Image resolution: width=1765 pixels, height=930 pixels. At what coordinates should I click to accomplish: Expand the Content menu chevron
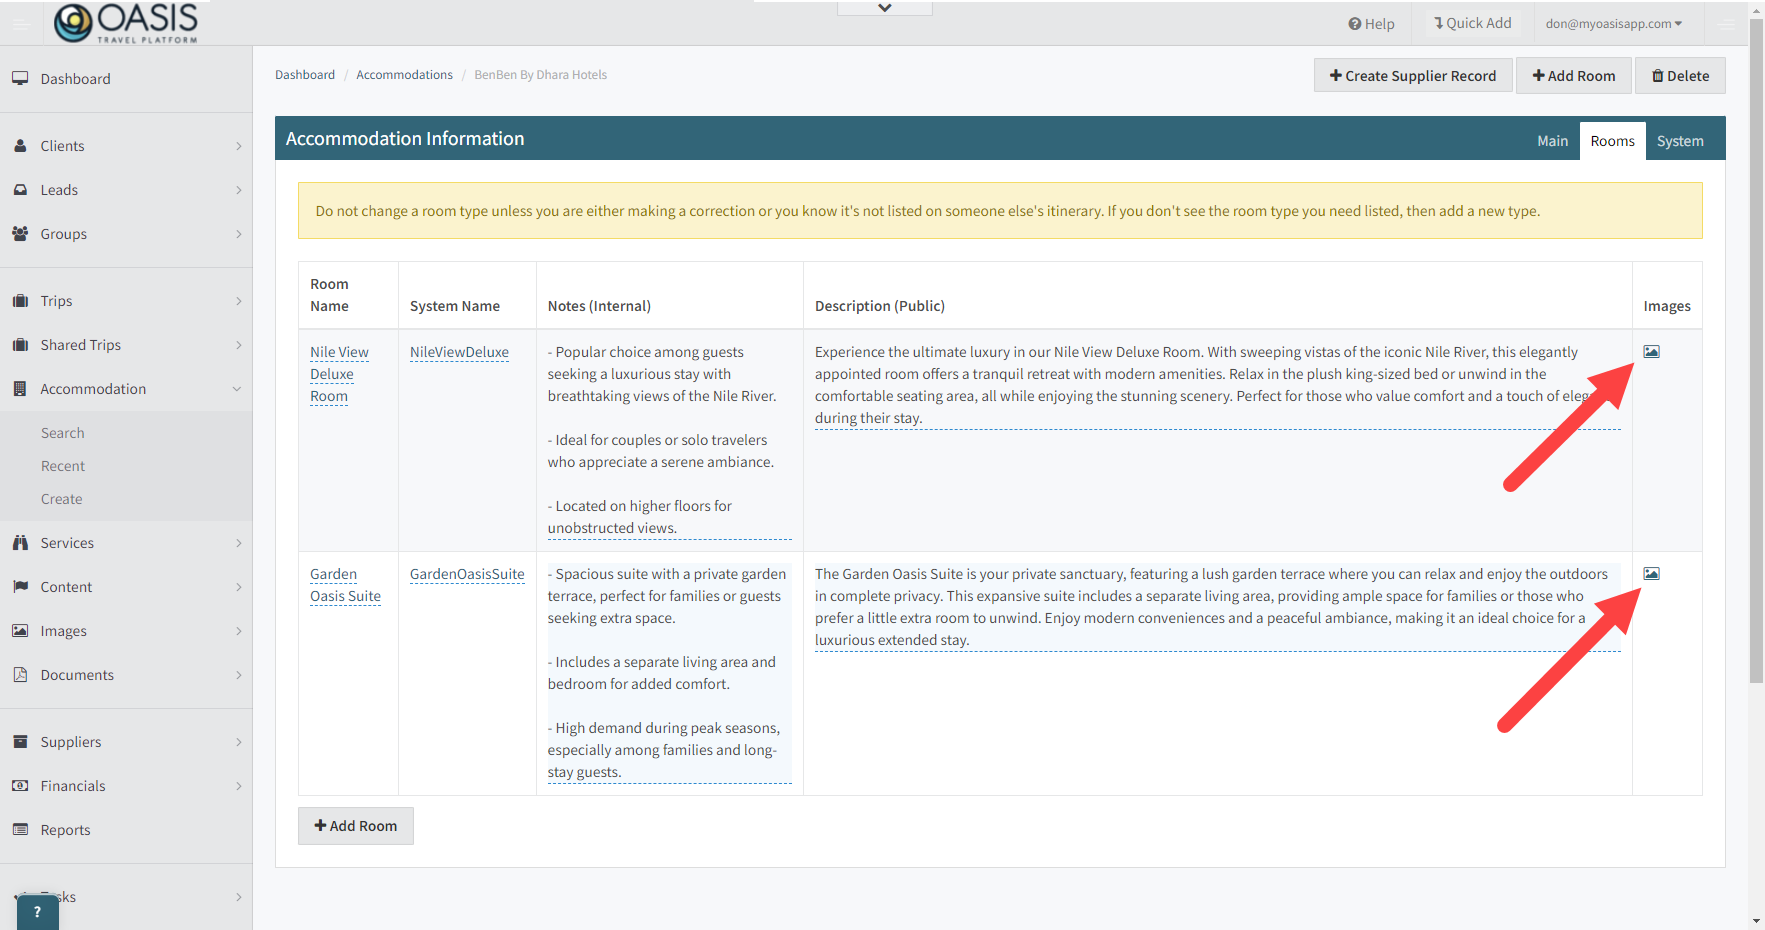[x=238, y=587]
